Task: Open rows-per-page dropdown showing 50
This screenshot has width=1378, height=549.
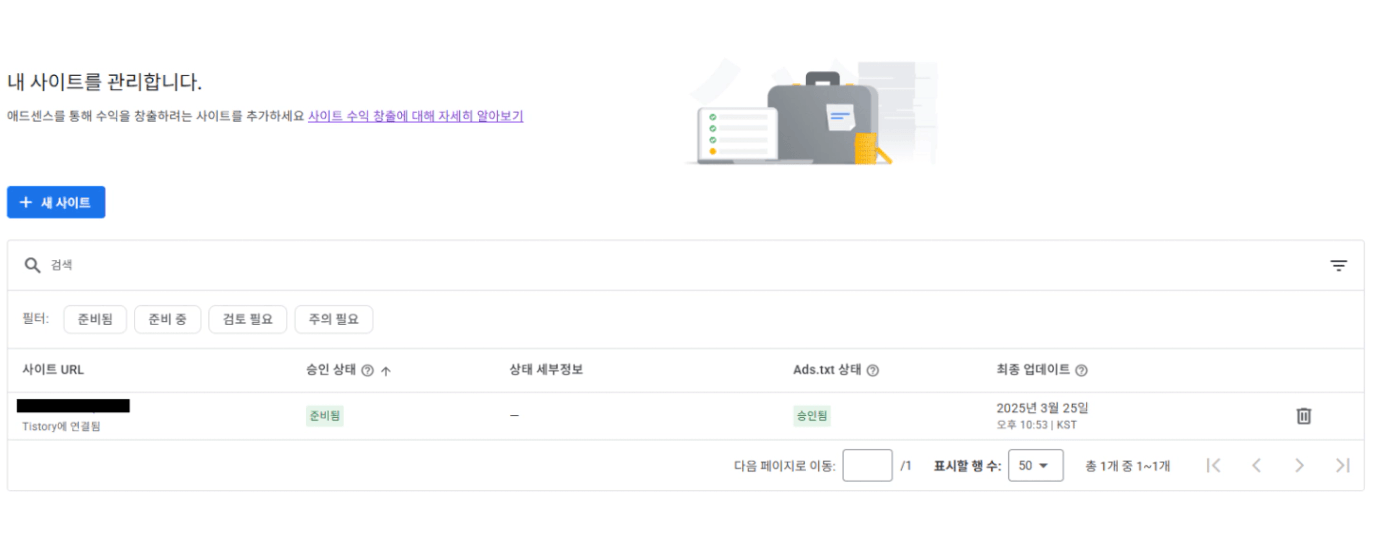Action: [1035, 465]
